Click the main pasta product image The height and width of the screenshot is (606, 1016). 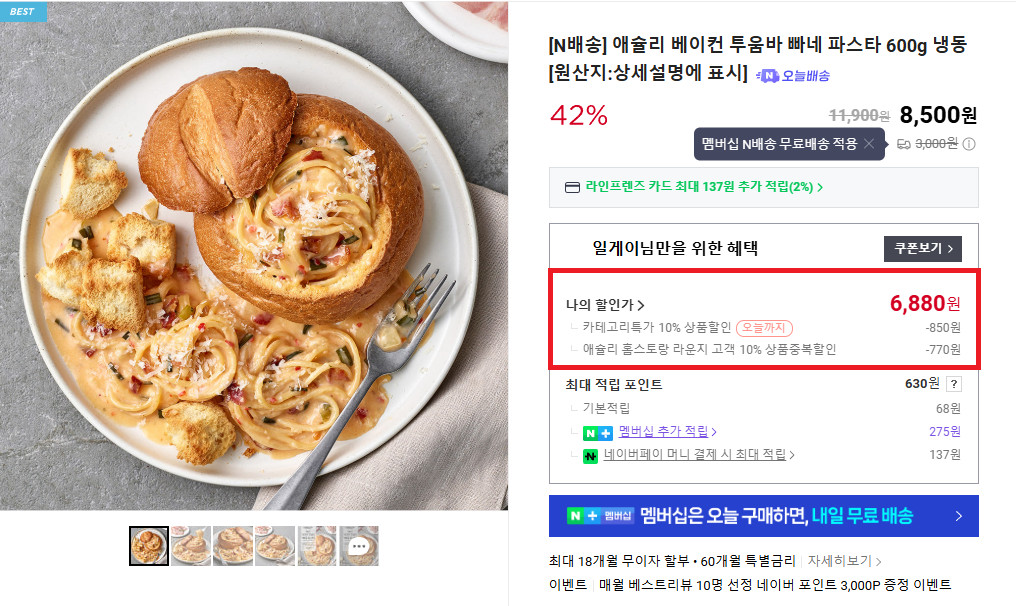254,256
